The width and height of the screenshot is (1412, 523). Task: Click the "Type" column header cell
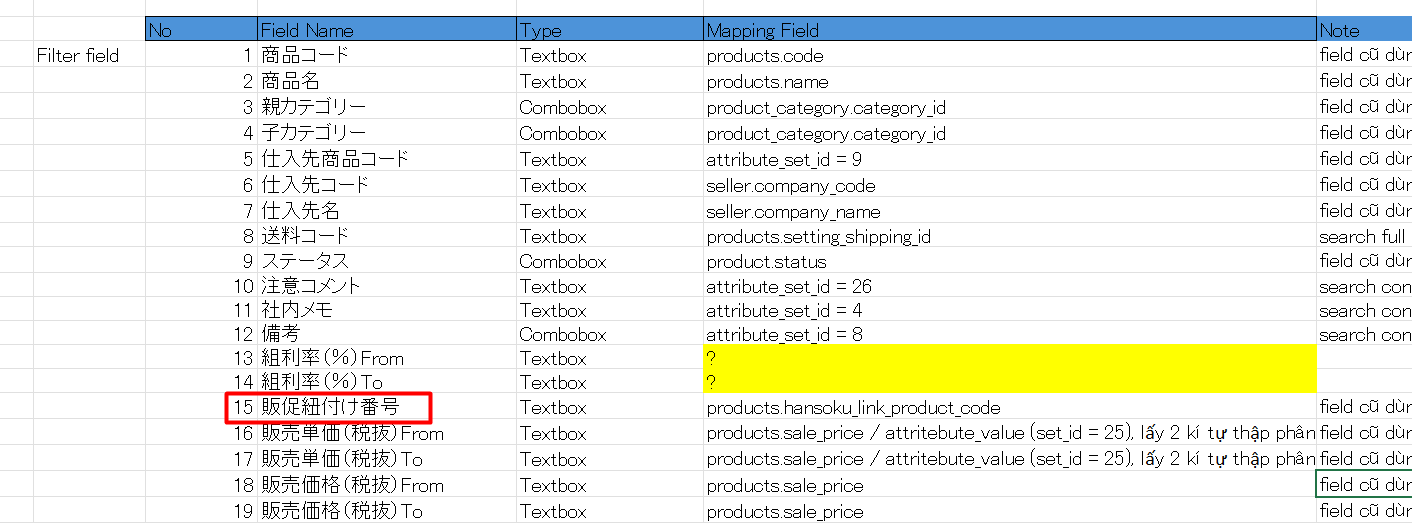609,30
